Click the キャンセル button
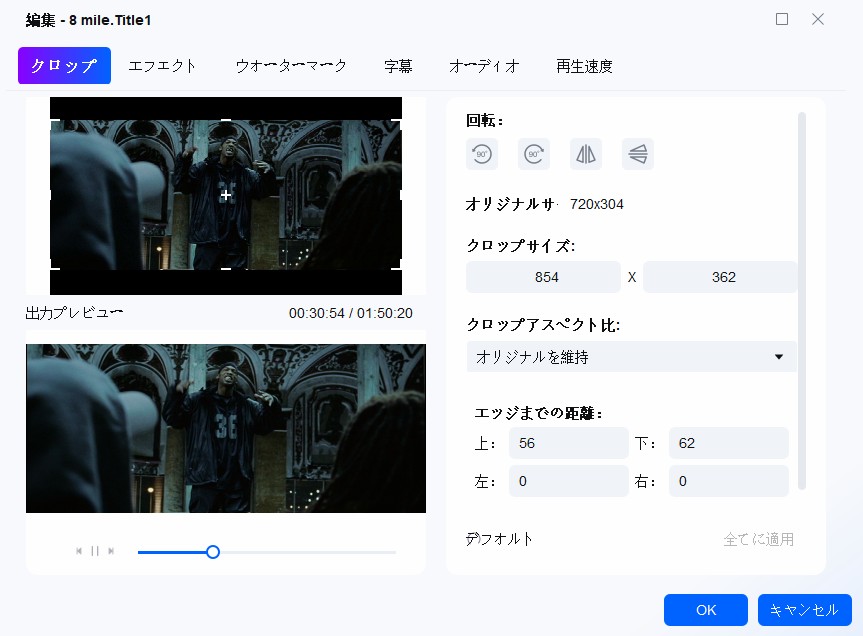The height and width of the screenshot is (636, 863). coord(805,610)
